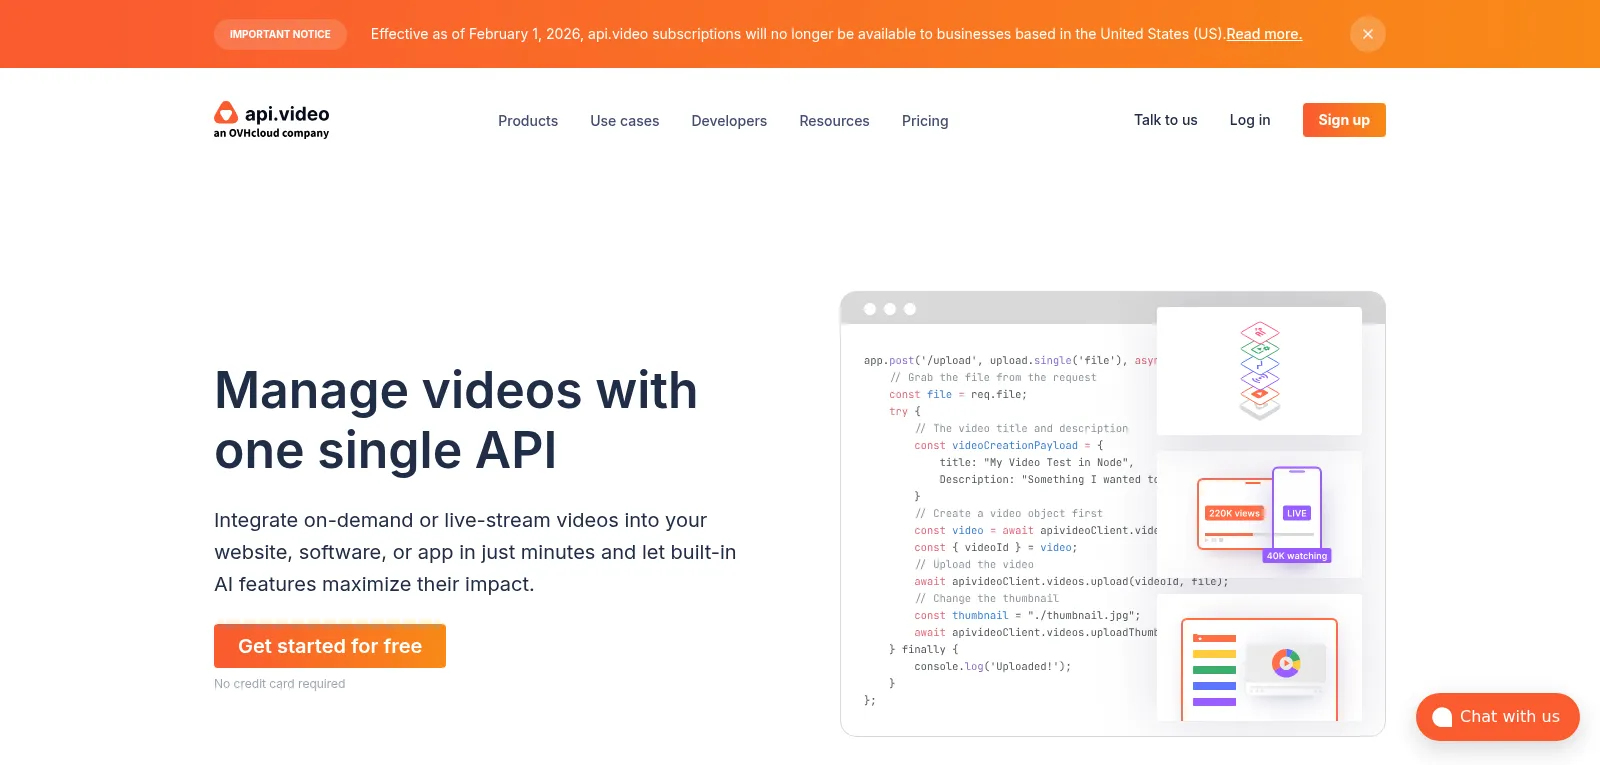Open the Resources menu
1600x765 pixels.
point(834,121)
